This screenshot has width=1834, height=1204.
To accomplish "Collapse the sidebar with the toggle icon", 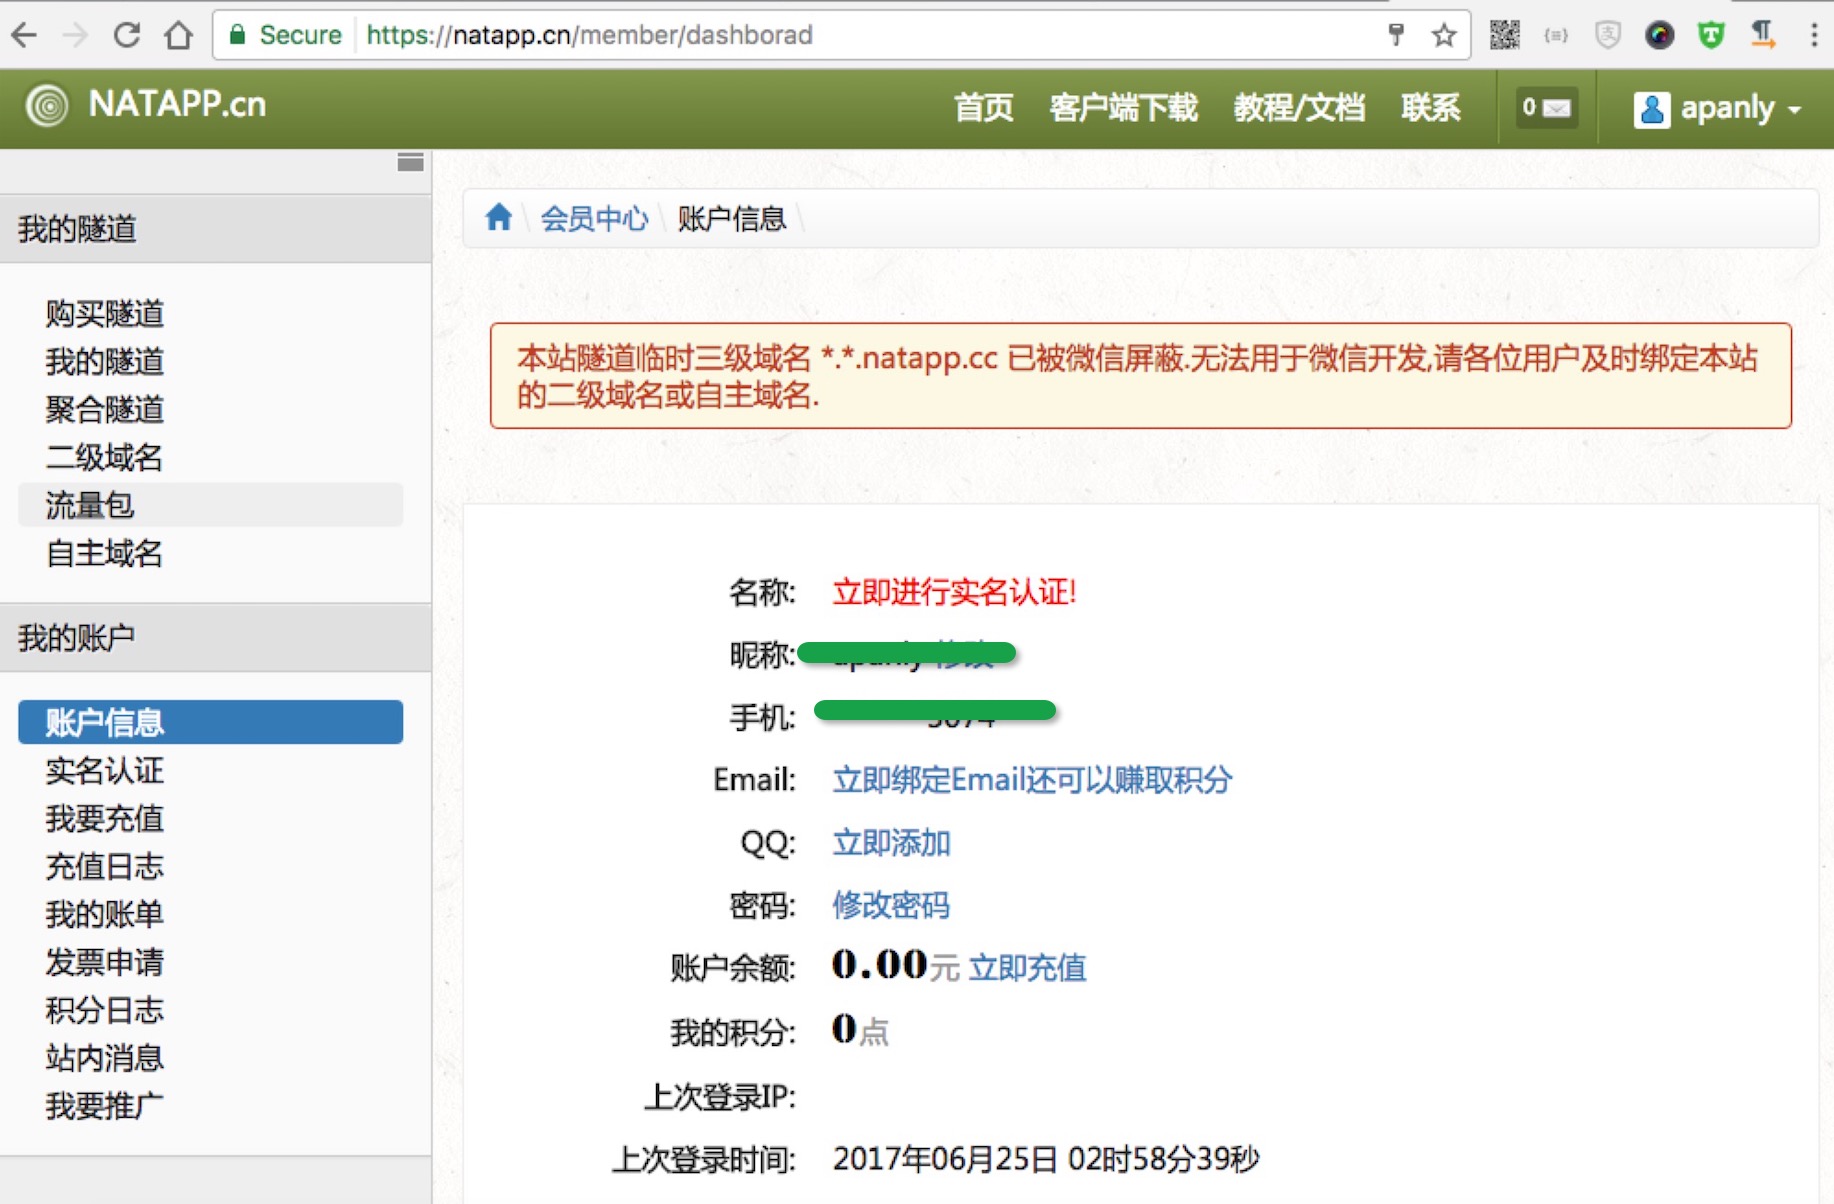I will [x=410, y=162].
